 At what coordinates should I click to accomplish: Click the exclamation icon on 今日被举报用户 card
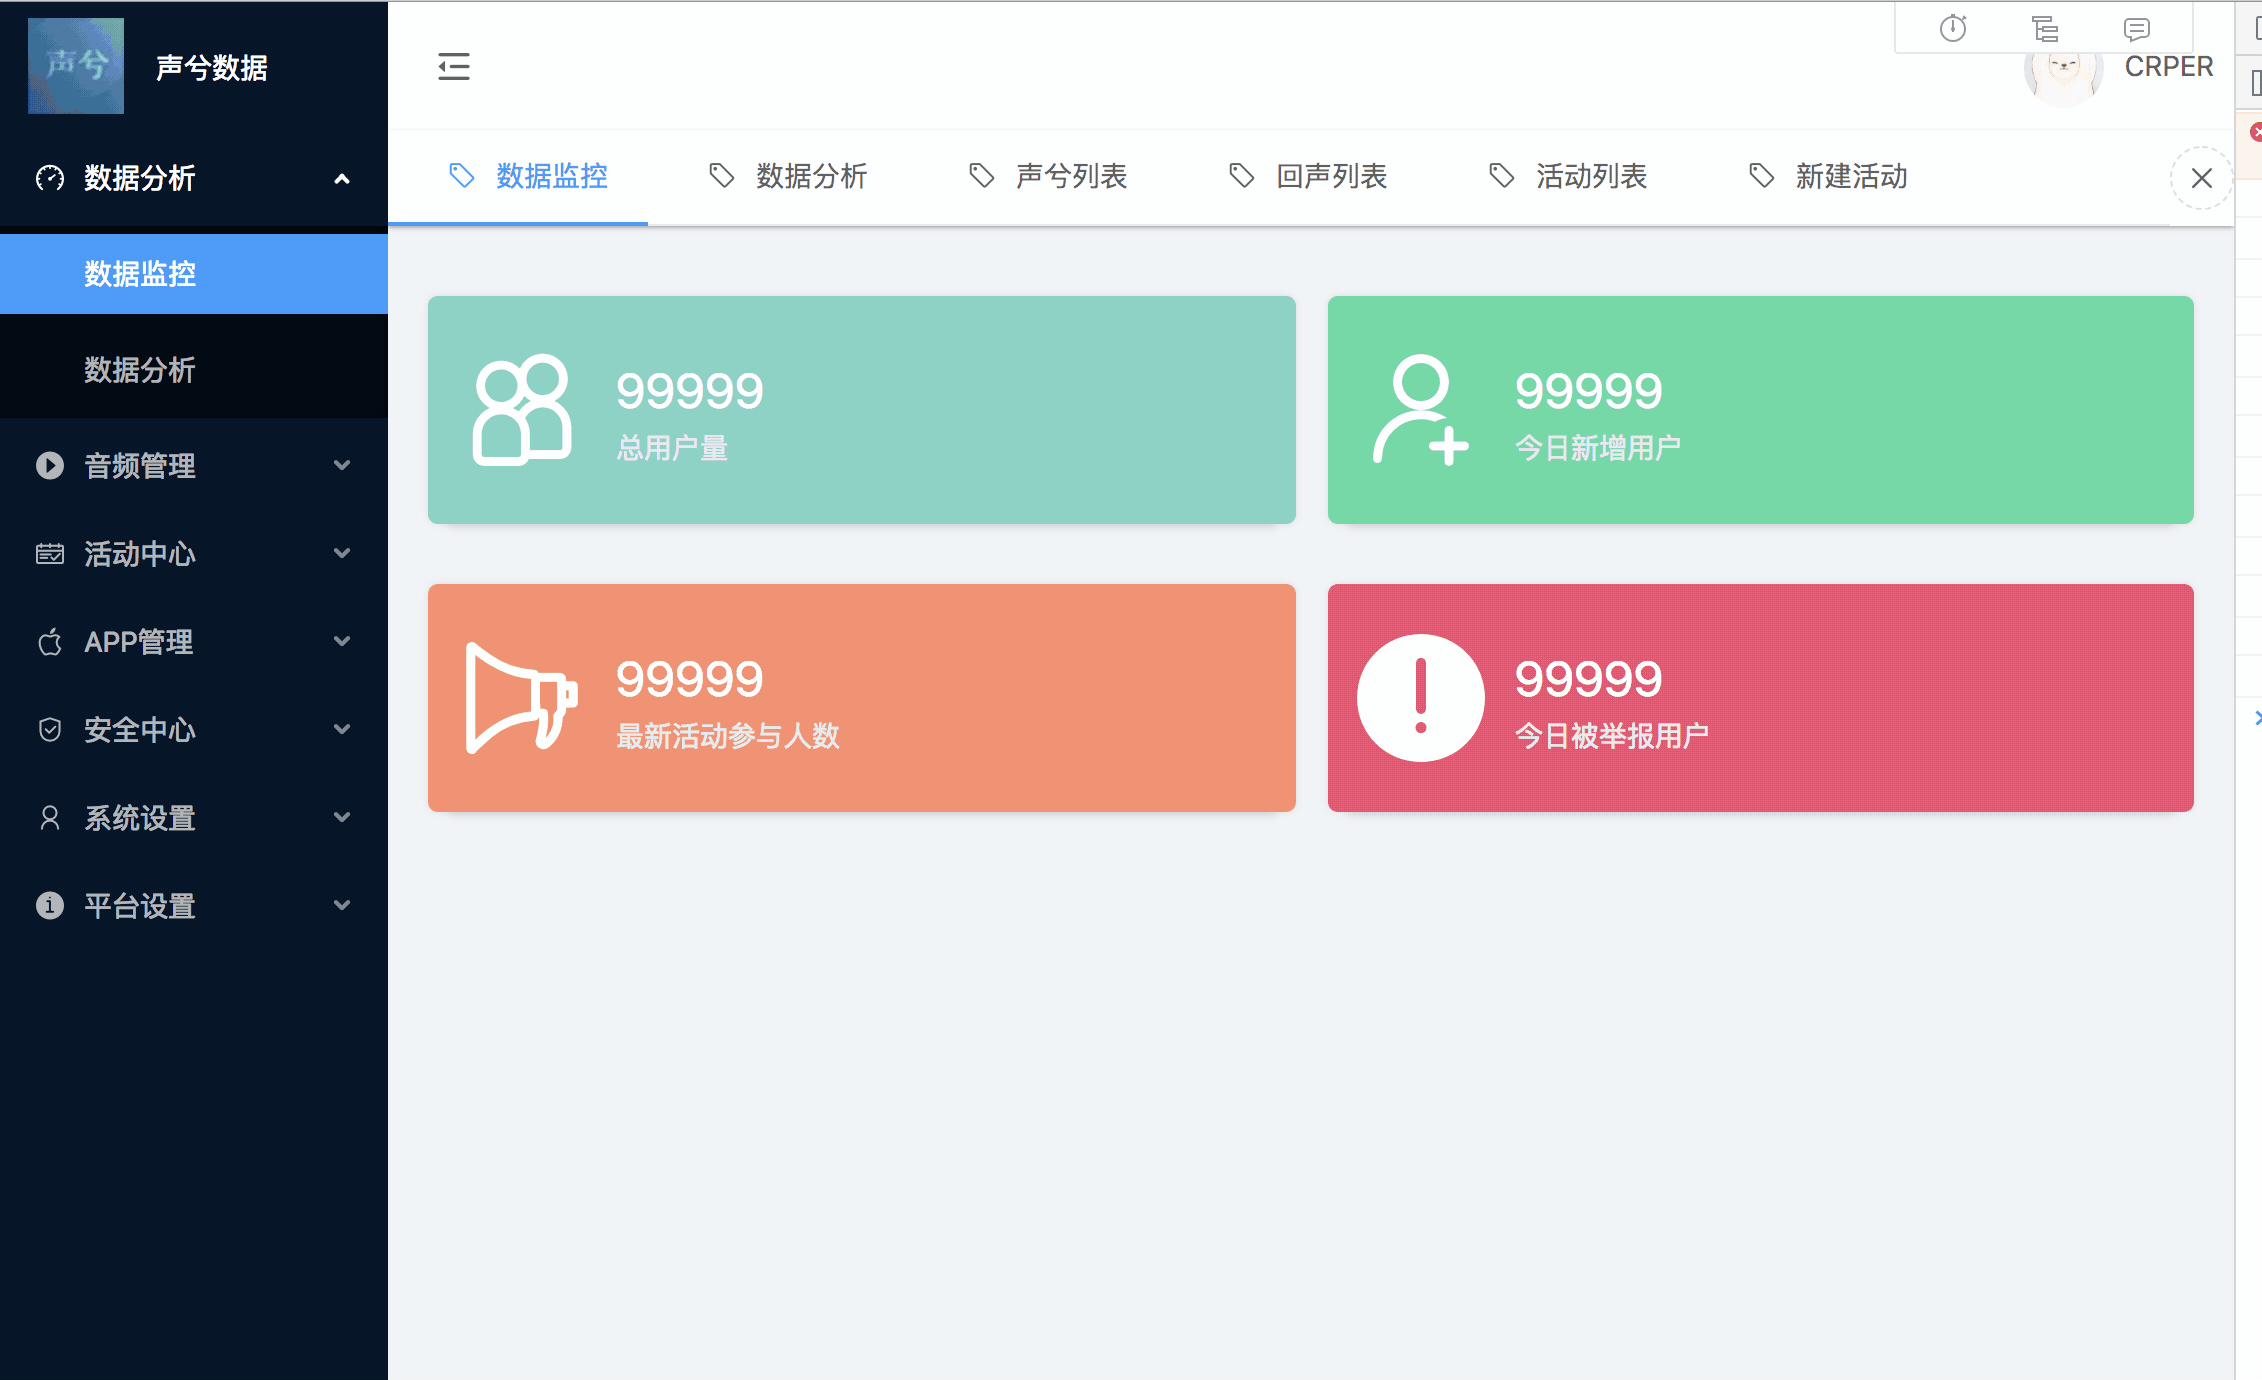pyautogui.click(x=1420, y=697)
